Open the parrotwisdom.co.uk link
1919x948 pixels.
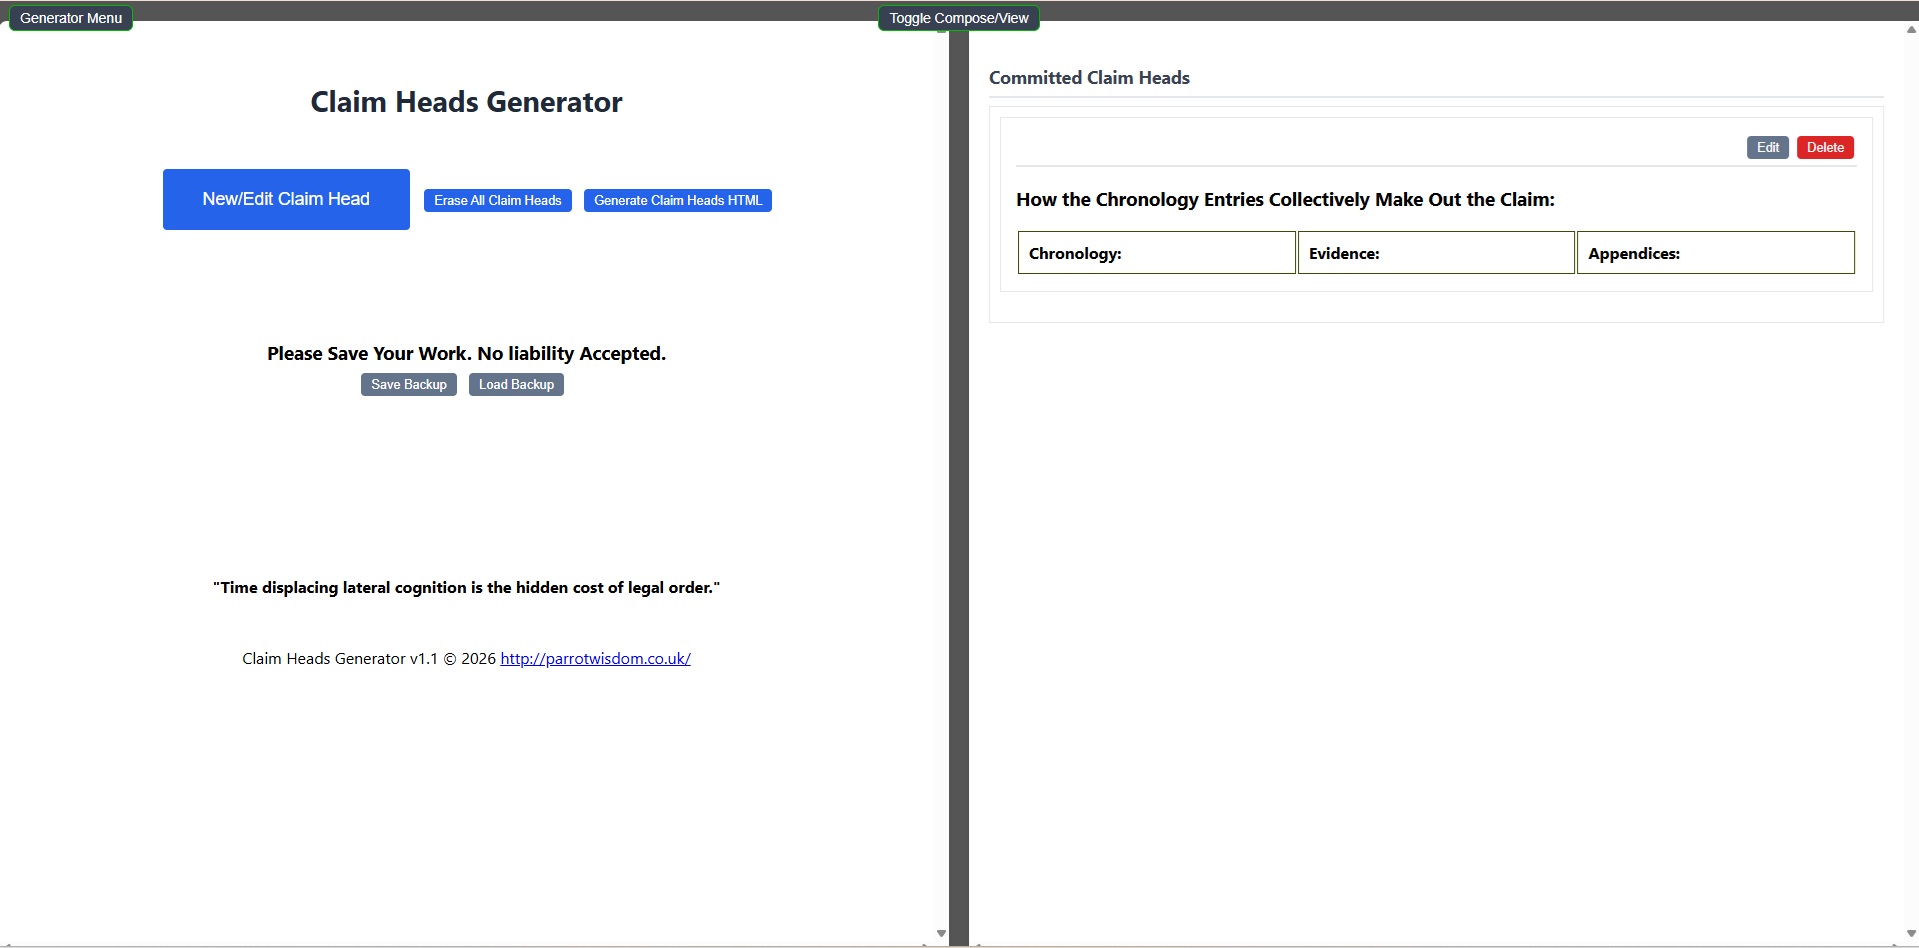tap(595, 658)
